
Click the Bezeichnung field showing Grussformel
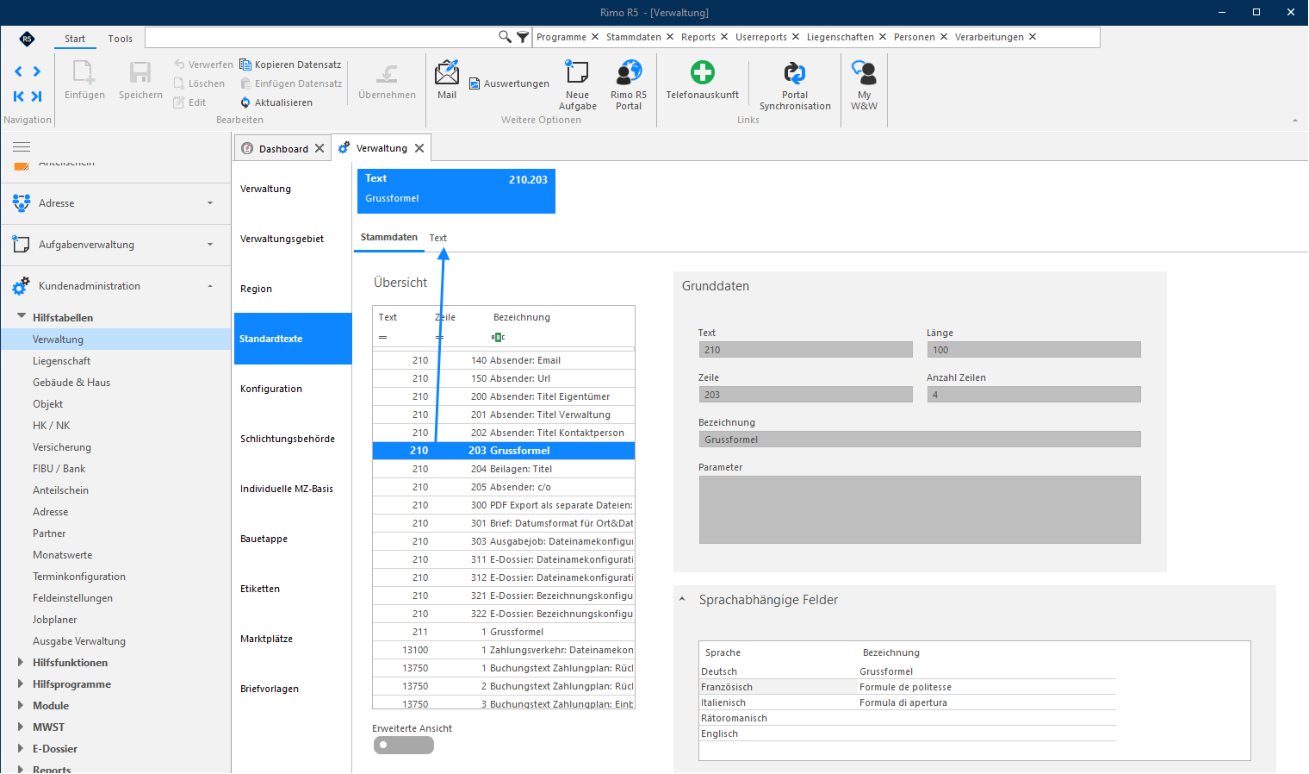[x=919, y=439]
